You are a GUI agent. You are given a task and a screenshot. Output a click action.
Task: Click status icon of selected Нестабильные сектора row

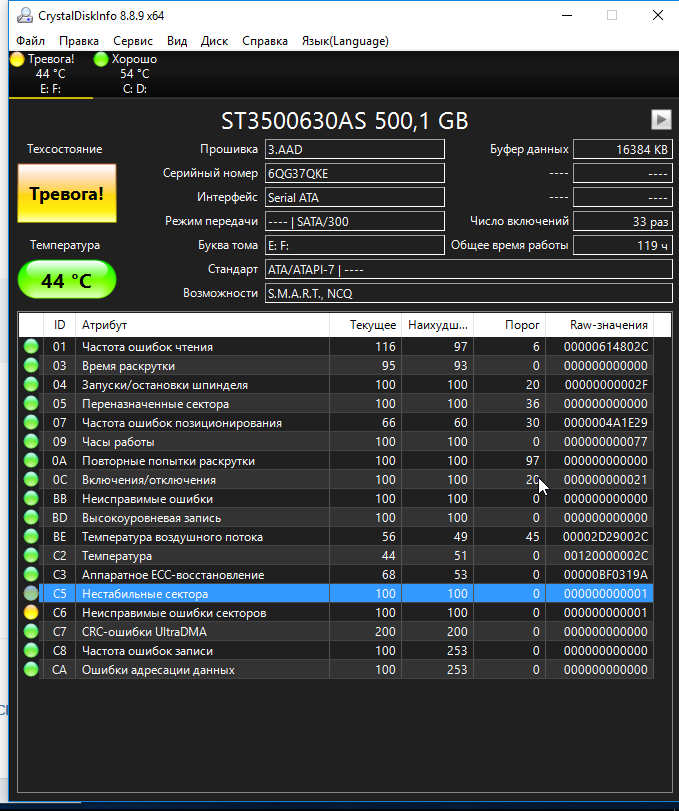[x=31, y=593]
